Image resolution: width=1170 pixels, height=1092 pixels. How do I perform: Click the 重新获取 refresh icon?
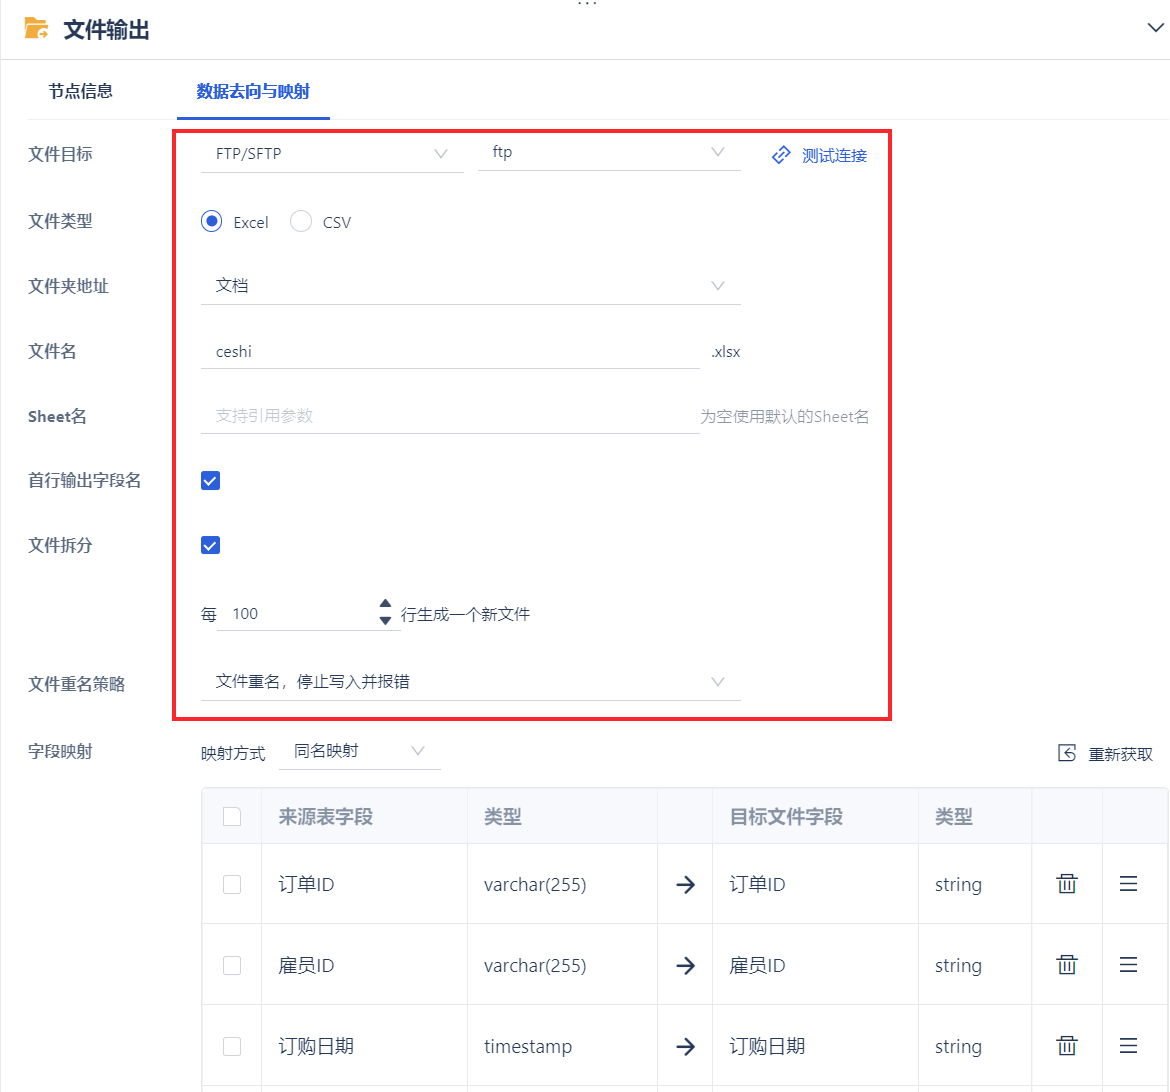tap(1067, 753)
